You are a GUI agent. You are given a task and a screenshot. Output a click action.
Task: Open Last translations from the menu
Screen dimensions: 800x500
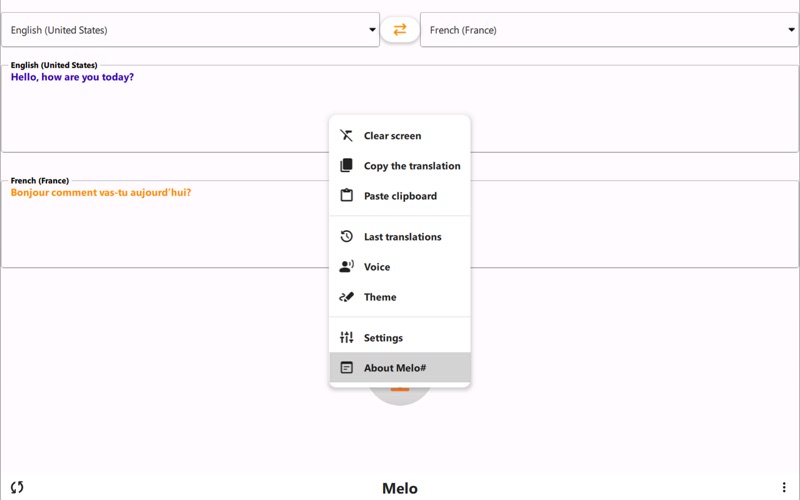pos(399,237)
